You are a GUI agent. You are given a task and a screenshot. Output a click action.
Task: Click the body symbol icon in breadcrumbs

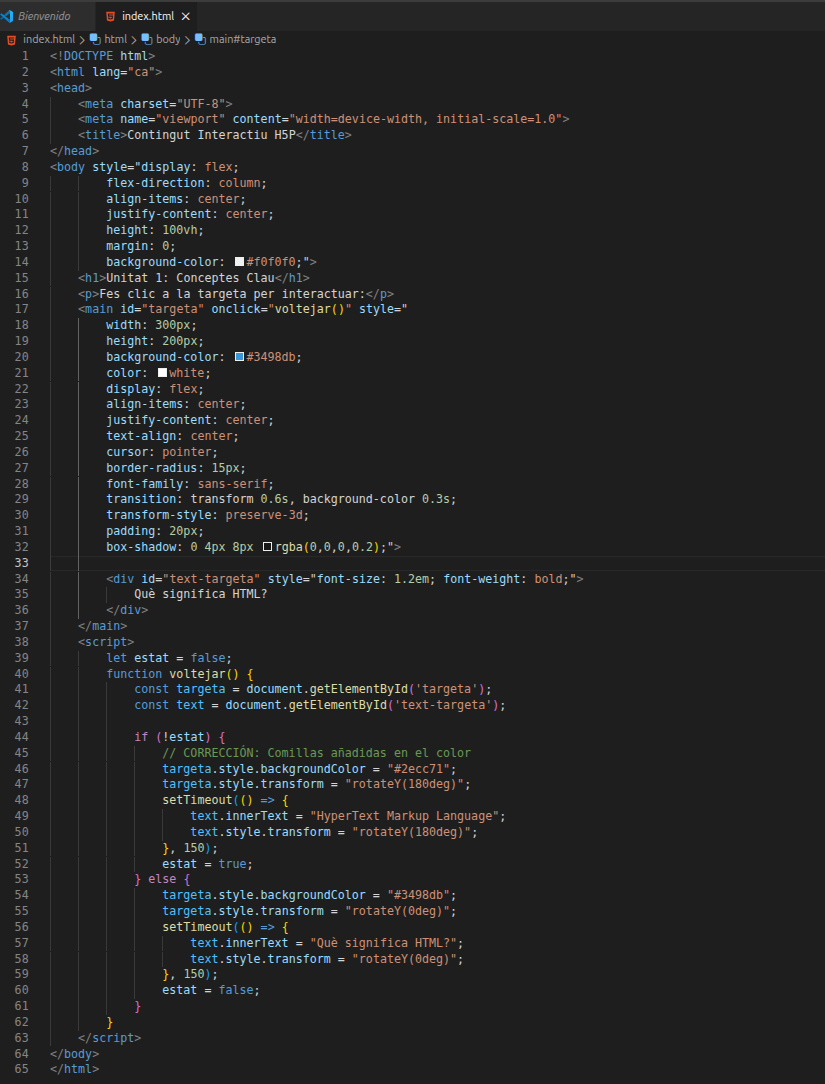click(x=147, y=39)
